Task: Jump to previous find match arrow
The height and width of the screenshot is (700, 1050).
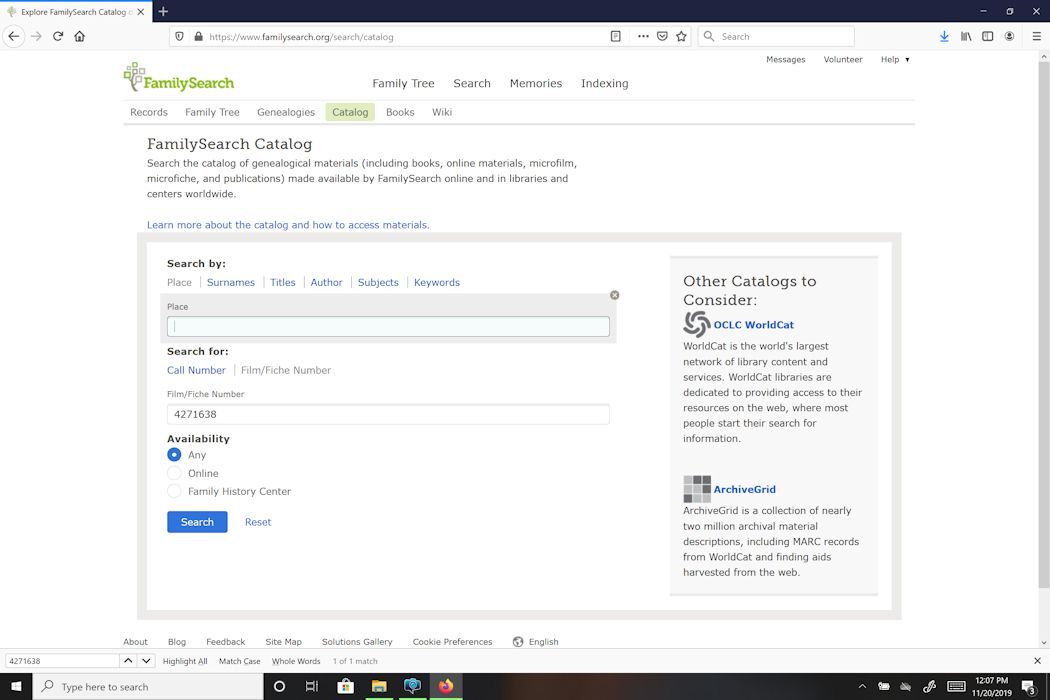Action: point(128,660)
